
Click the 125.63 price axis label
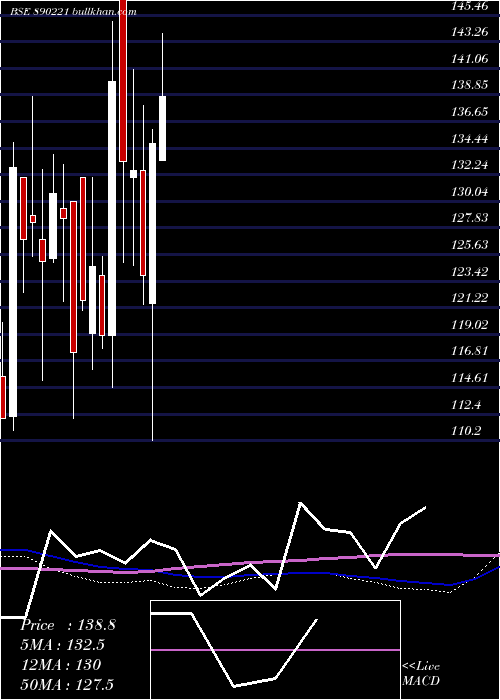click(x=471, y=245)
